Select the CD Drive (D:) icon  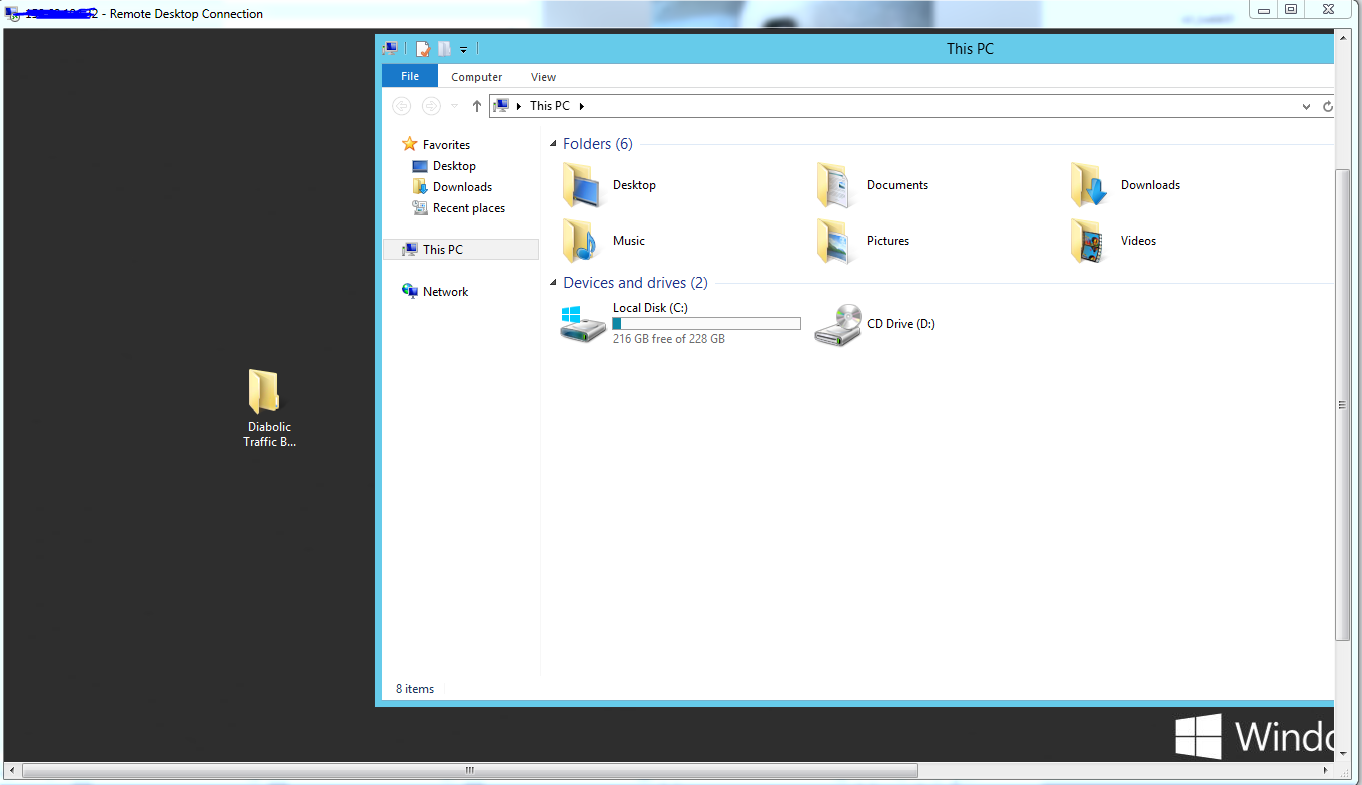pos(837,324)
